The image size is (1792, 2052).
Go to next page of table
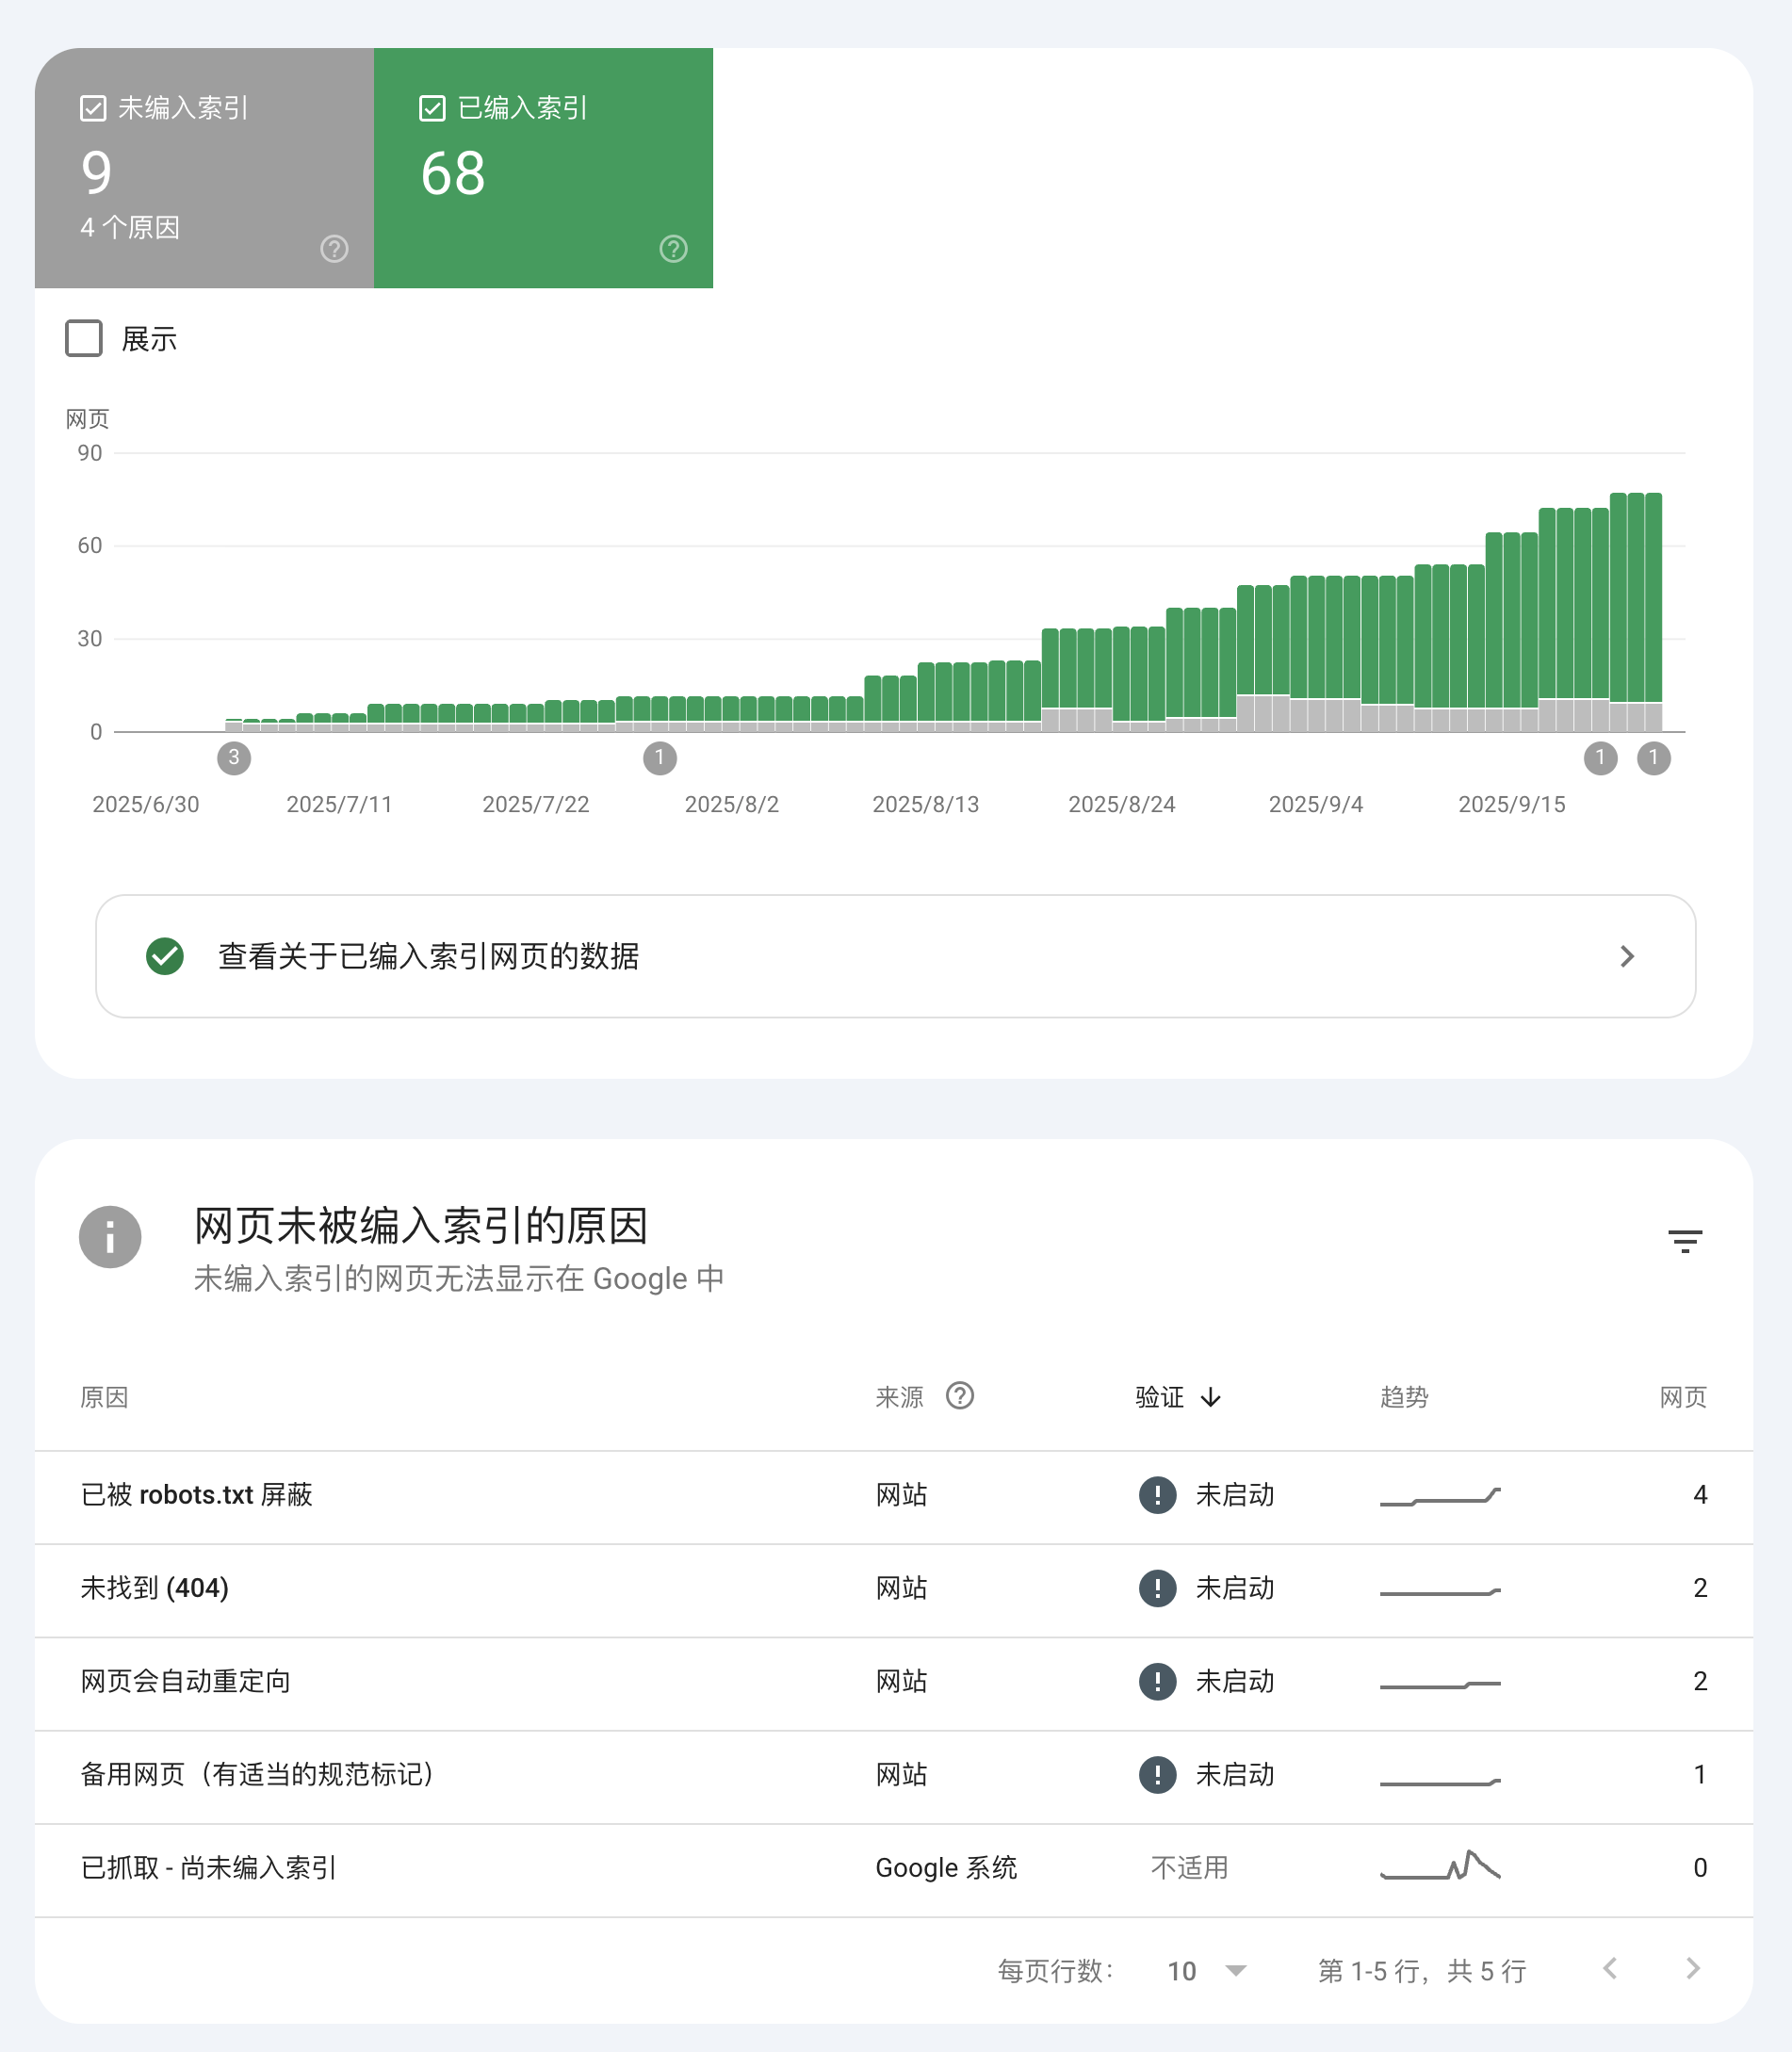coord(1693,1969)
